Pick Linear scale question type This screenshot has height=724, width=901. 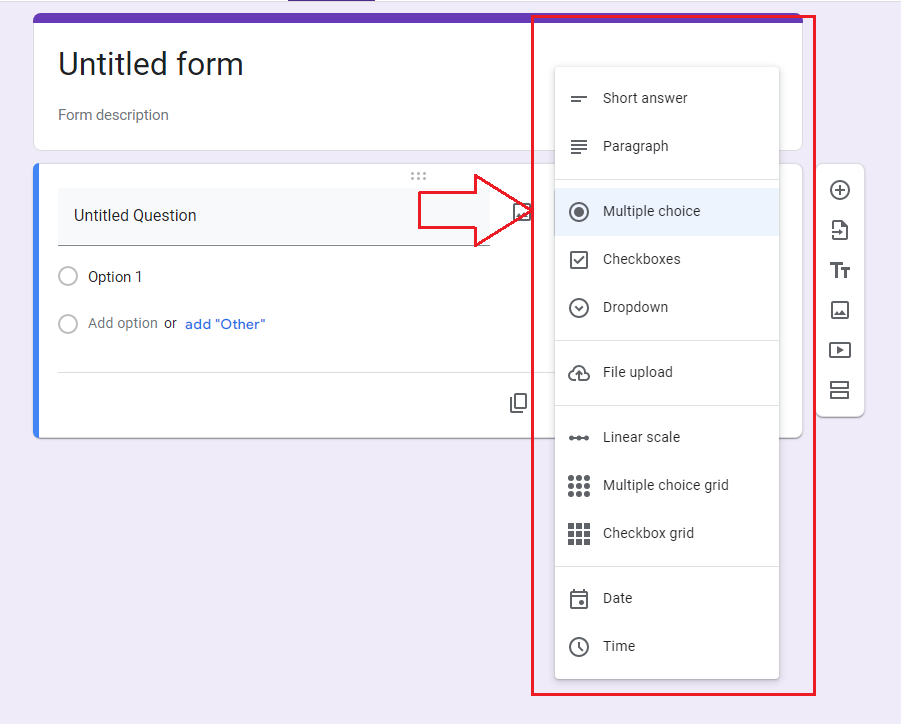pyautogui.click(x=667, y=437)
